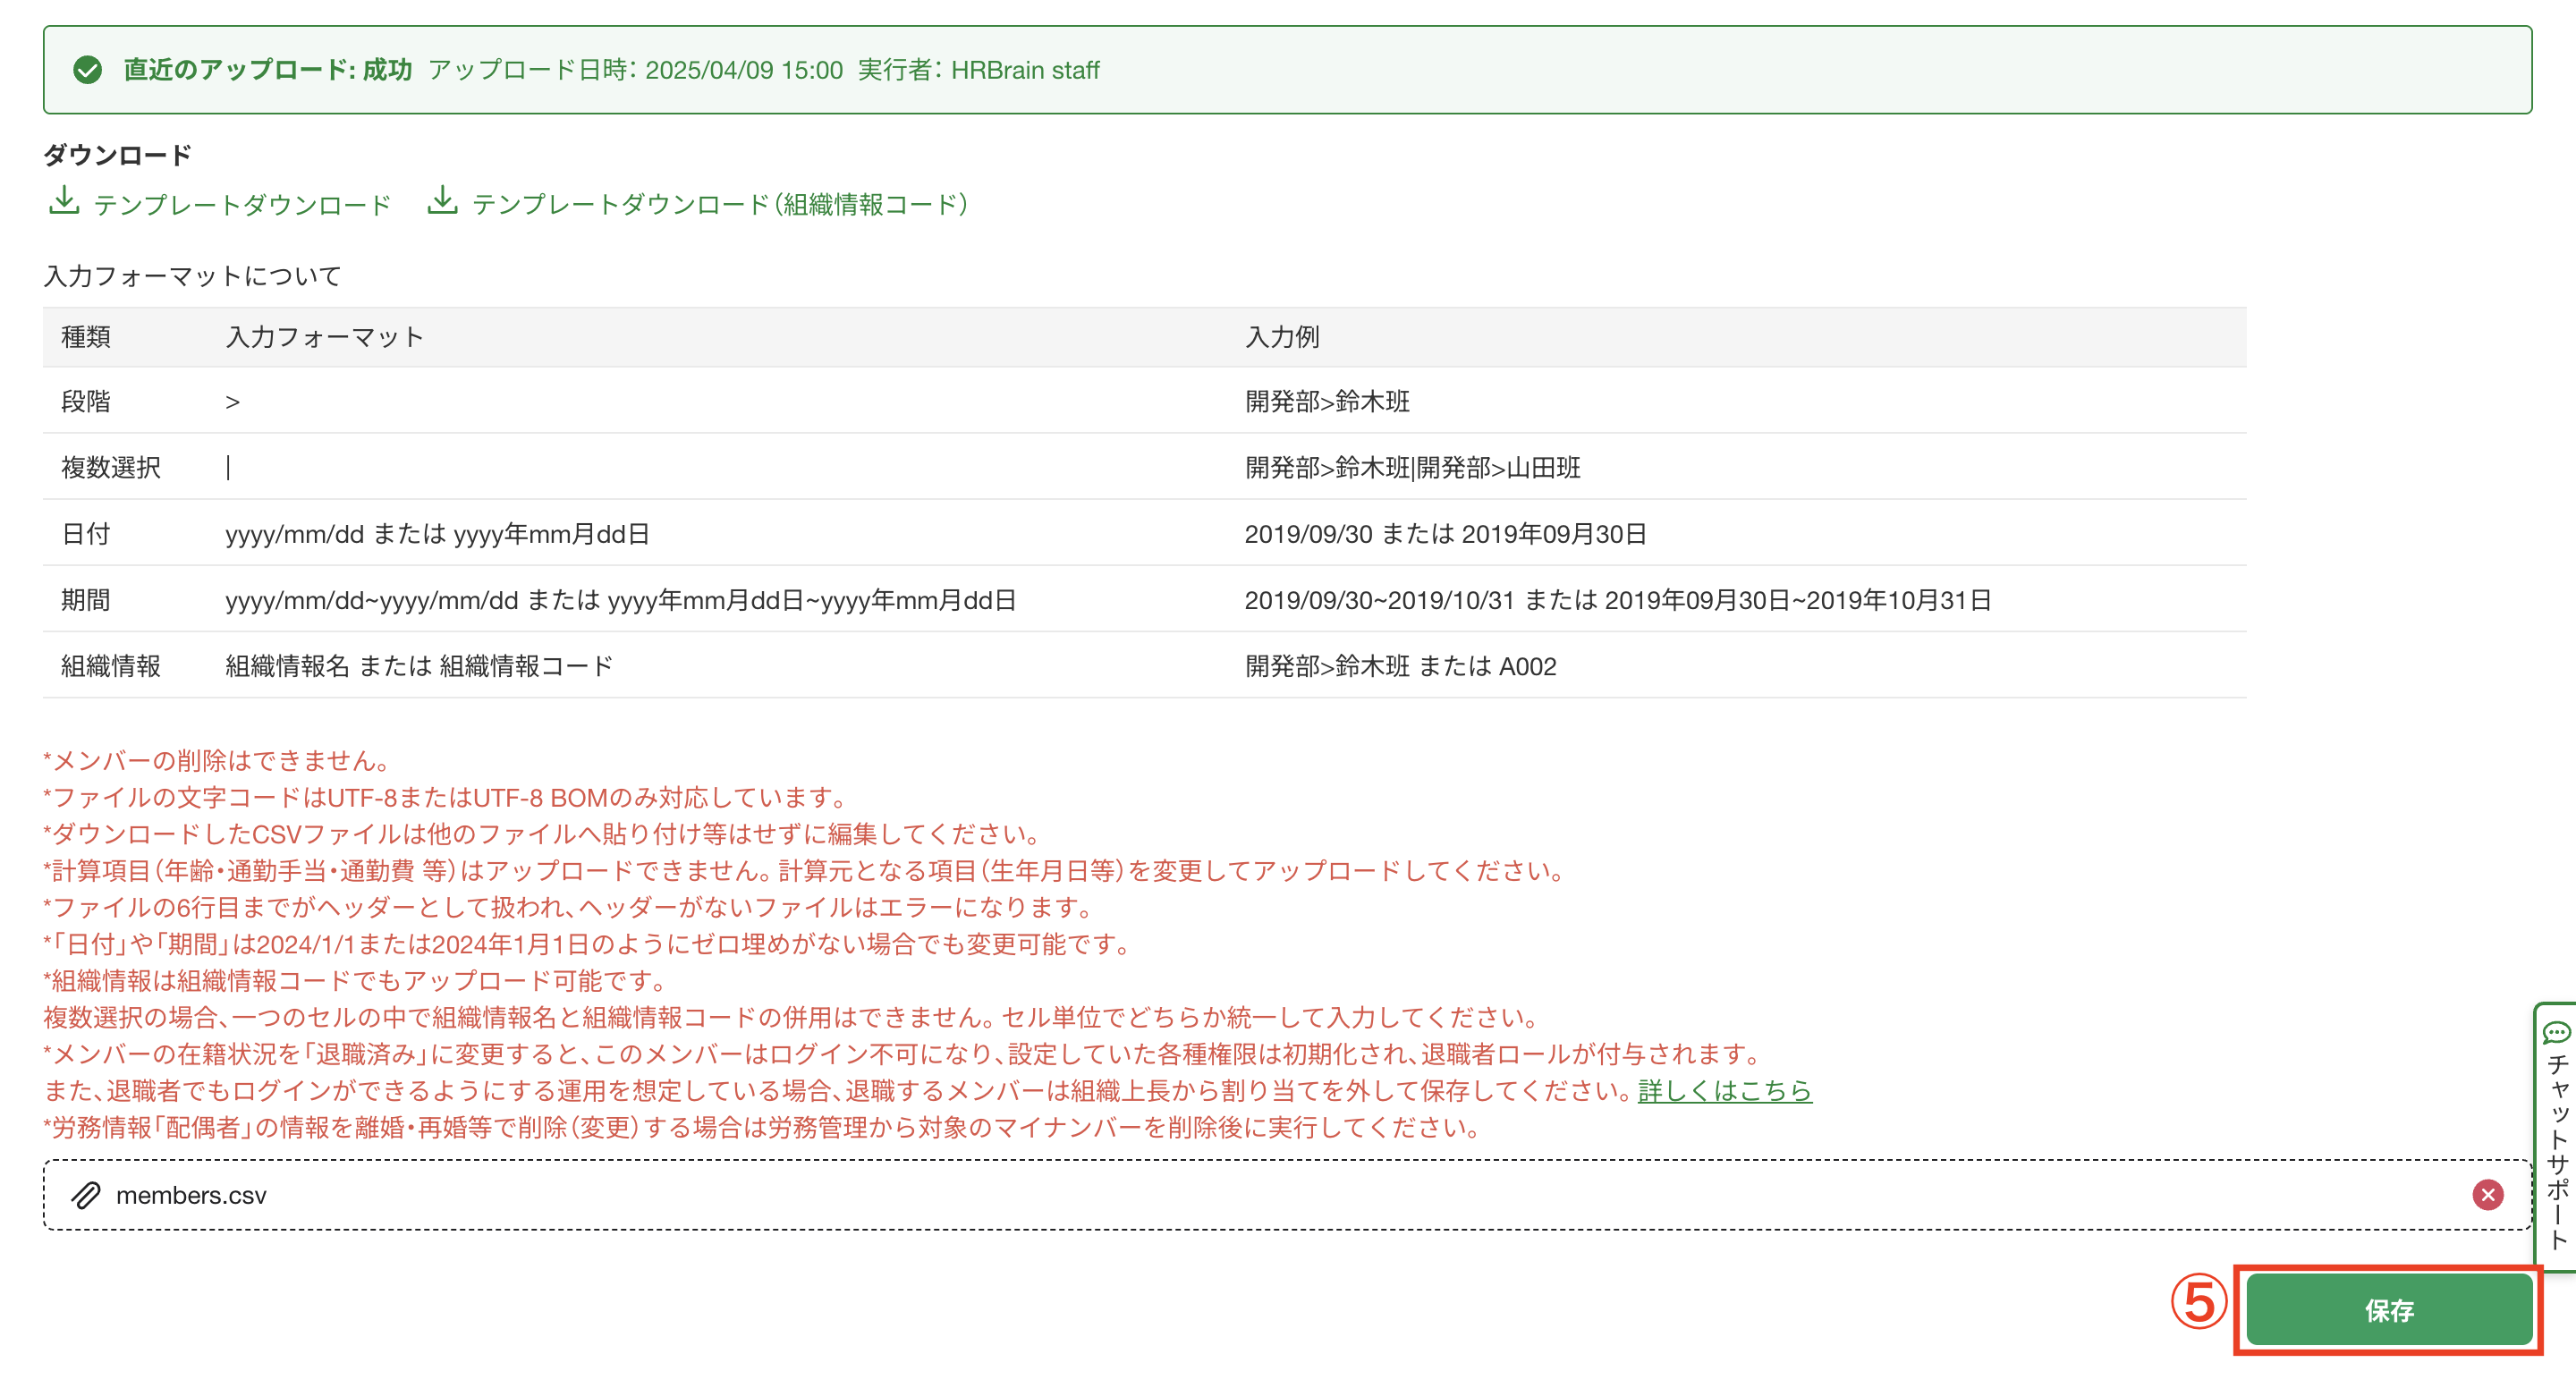
Task: Click the 入力フォーマット column header
Action: pyautogui.click(x=325, y=337)
